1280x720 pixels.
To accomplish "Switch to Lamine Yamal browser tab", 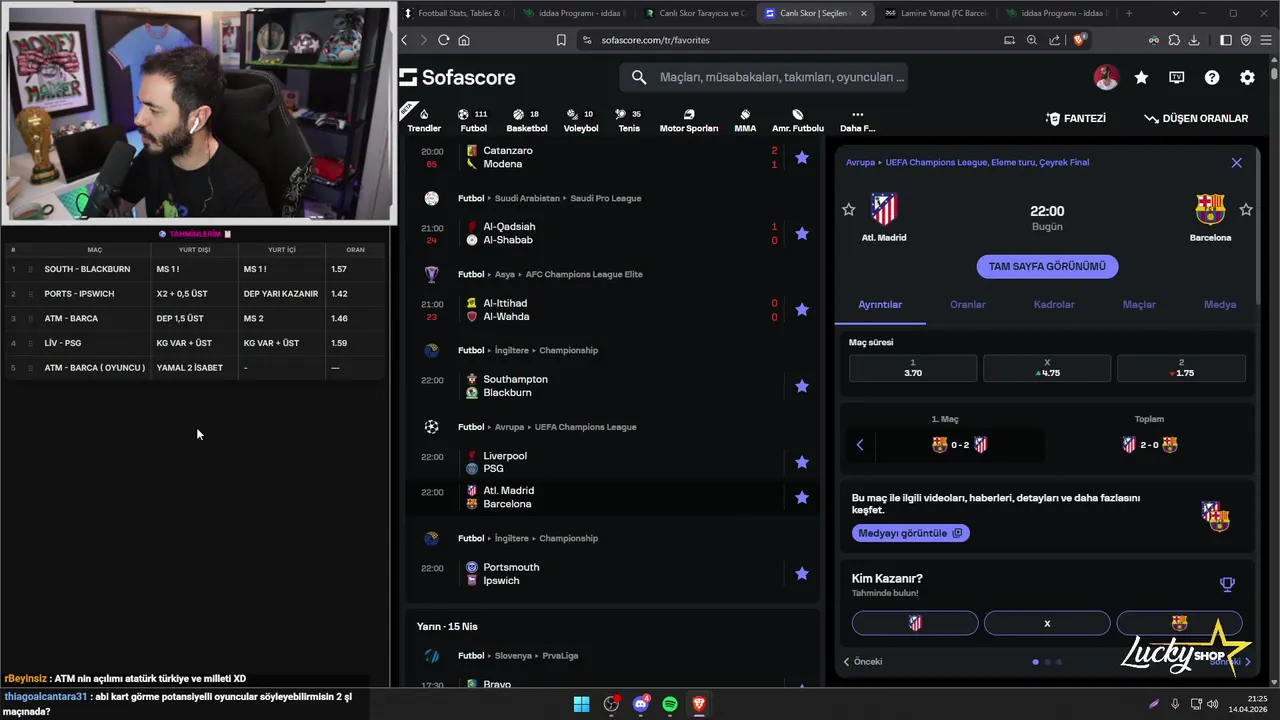I will click(936, 13).
